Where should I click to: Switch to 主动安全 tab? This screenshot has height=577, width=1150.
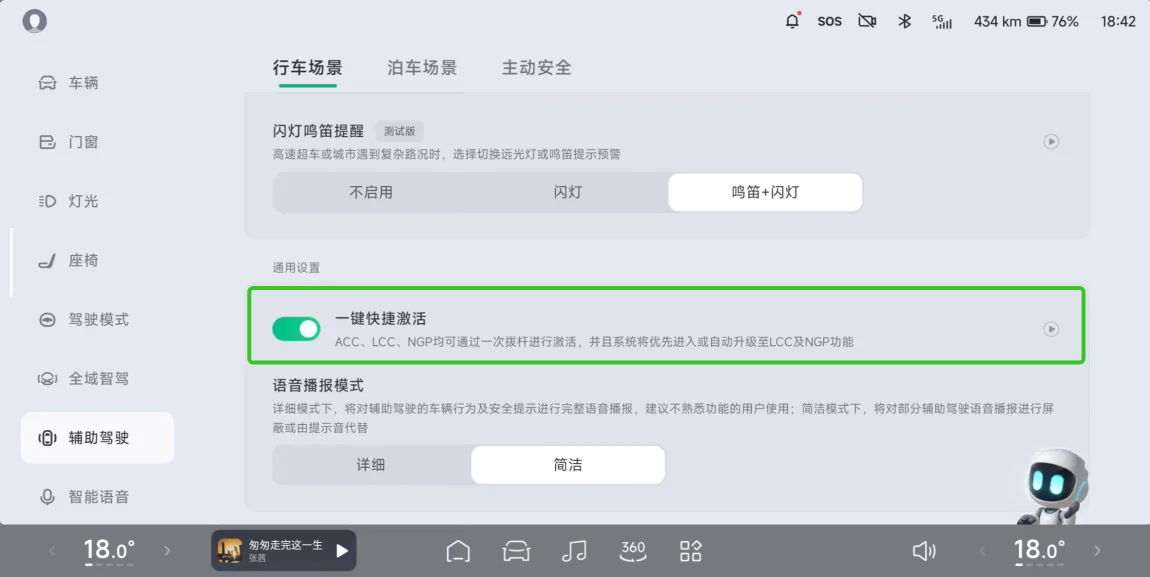tap(536, 67)
